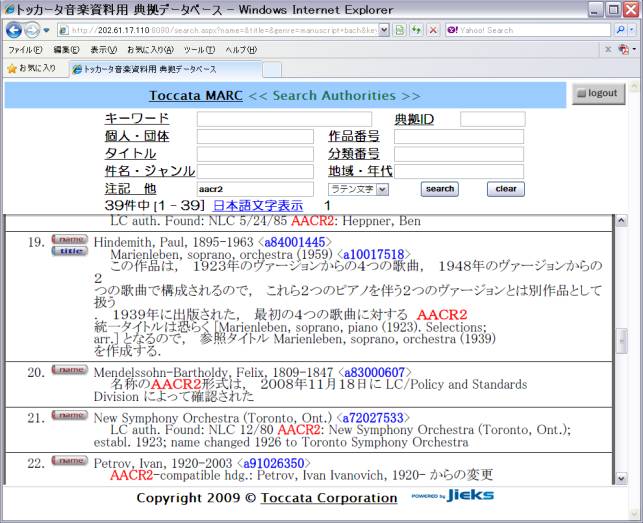
Task: Click the タイトル input field
Action: click(255, 154)
